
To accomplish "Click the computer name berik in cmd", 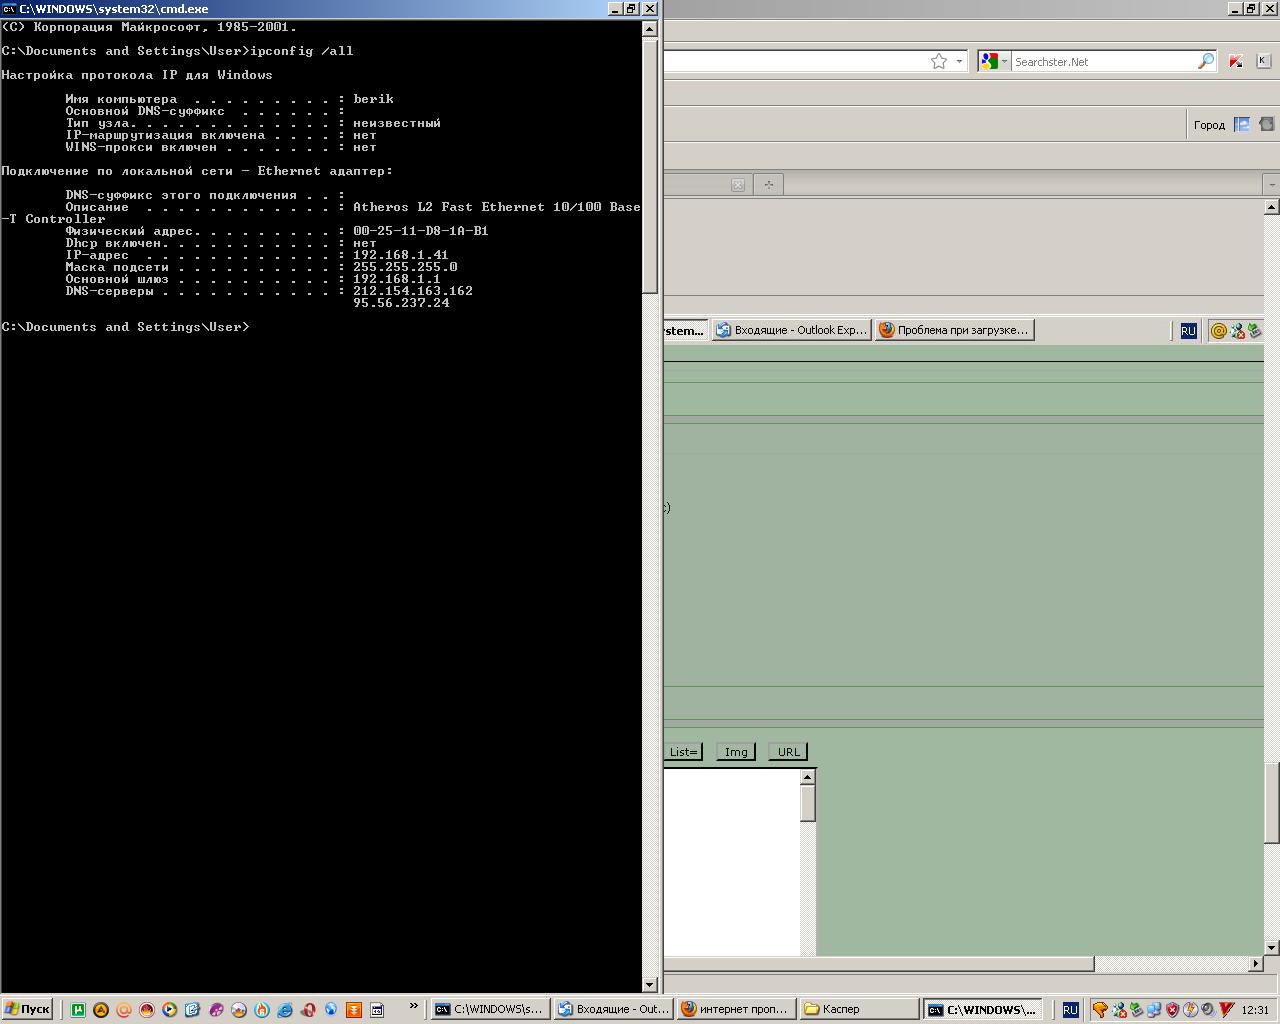I will pos(373,99).
